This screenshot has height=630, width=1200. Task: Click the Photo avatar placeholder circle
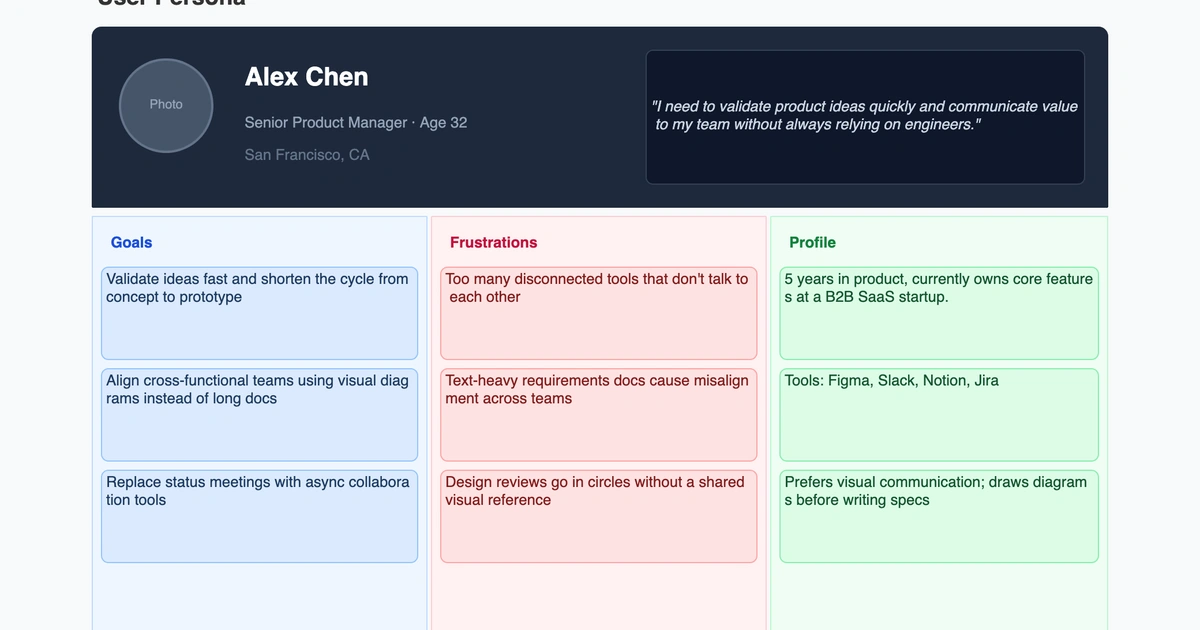coord(166,105)
